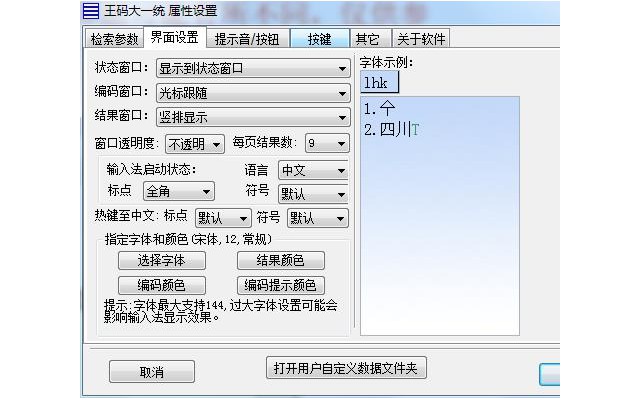Click the 字体示例 label
The image size is (640, 400).
coord(387,62)
